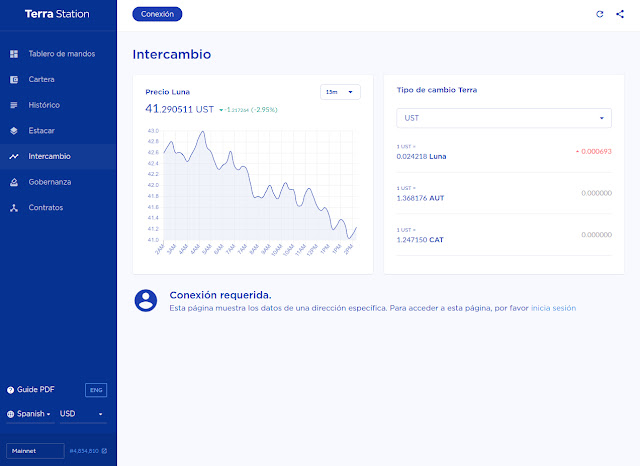Click the Gobernanza icon in sidebar
This screenshot has width=640, height=466.
pyautogui.click(x=14, y=182)
